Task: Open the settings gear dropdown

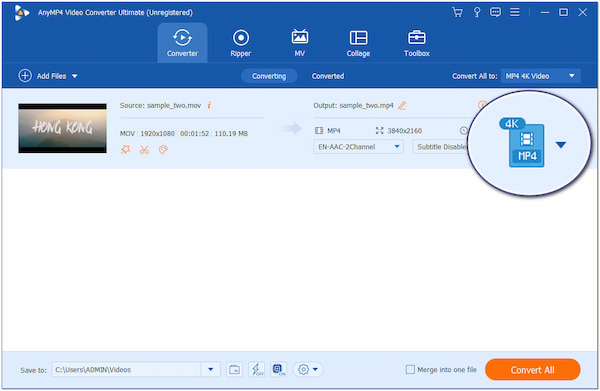Action: click(308, 370)
